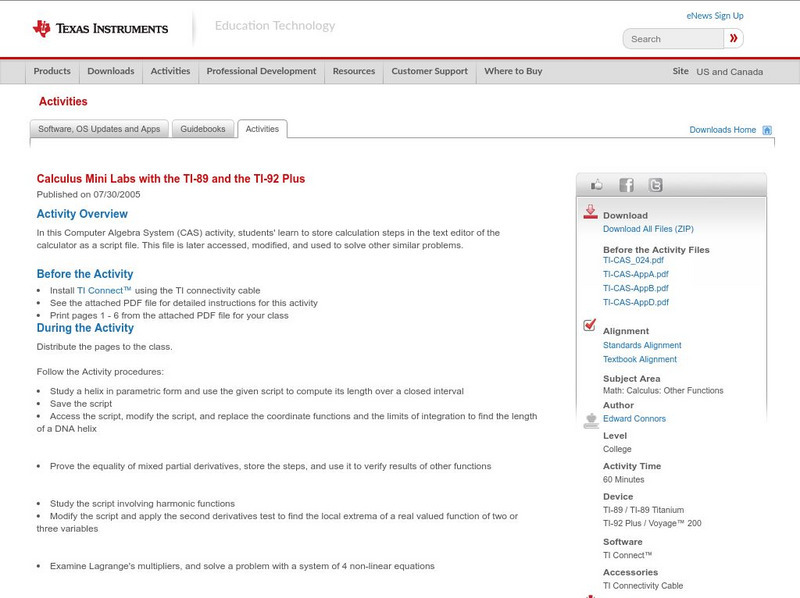Open the Professional Development menu
The height and width of the screenshot is (598, 800).
[261, 71]
